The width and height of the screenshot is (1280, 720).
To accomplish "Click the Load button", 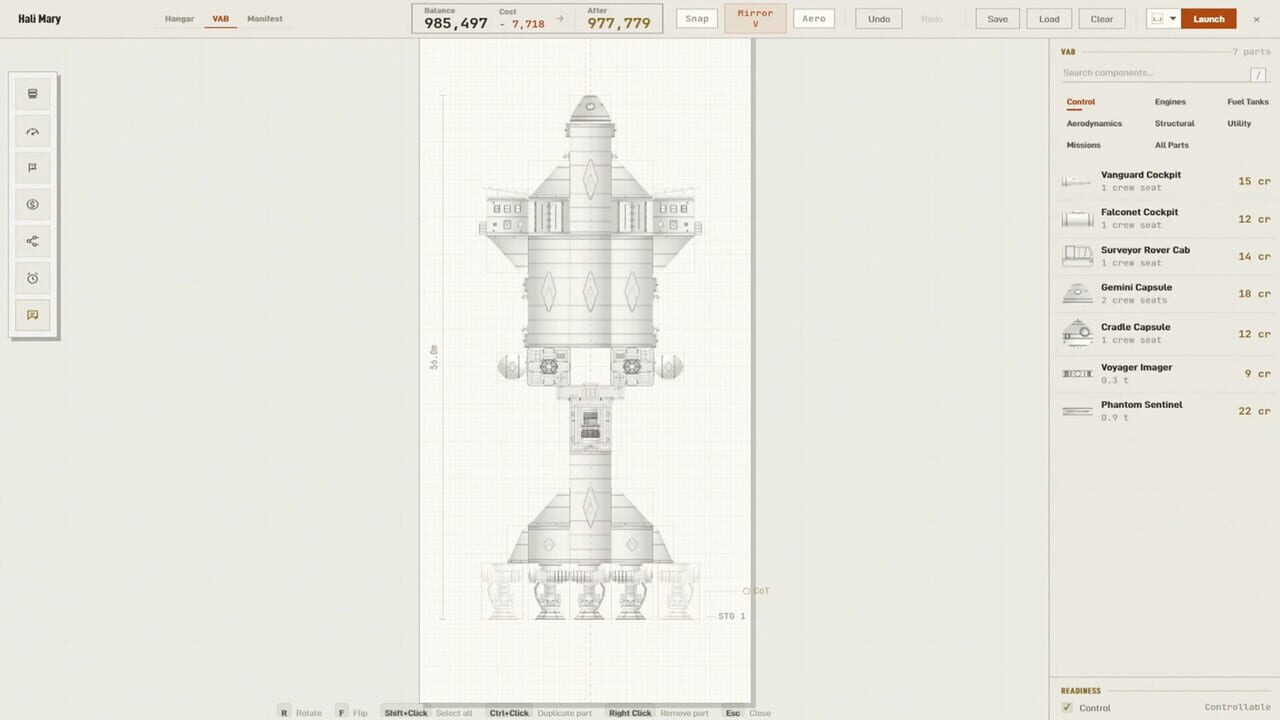I will click(x=1049, y=19).
